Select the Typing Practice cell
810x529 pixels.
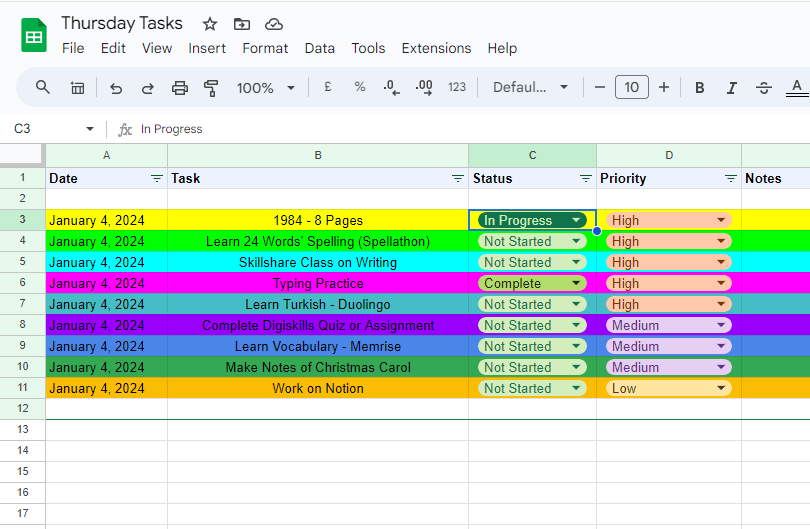[318, 283]
